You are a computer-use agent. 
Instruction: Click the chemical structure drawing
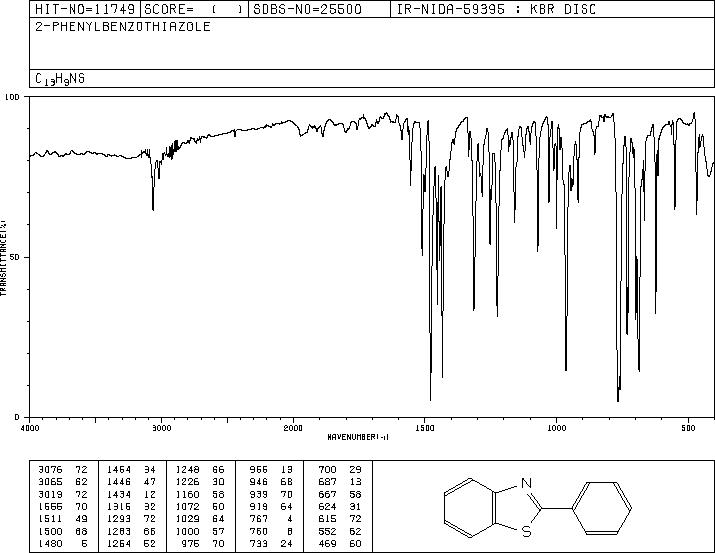pyautogui.click(x=538, y=506)
